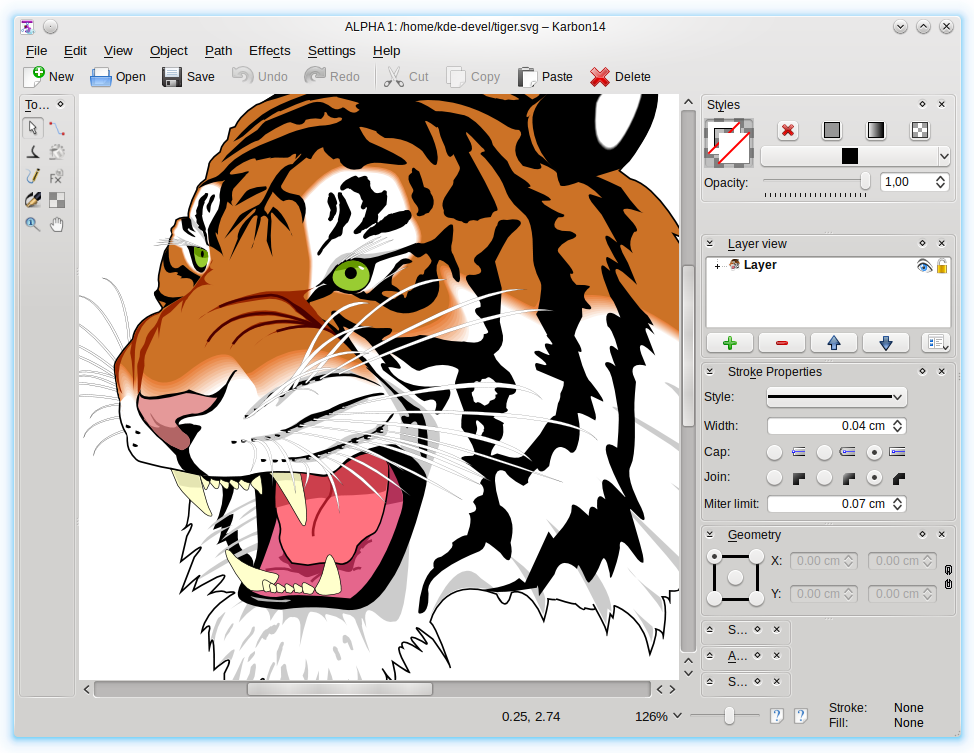974x753 pixels.
Task: Select the middle Cap radio (round cap)
Action: [x=824, y=452]
